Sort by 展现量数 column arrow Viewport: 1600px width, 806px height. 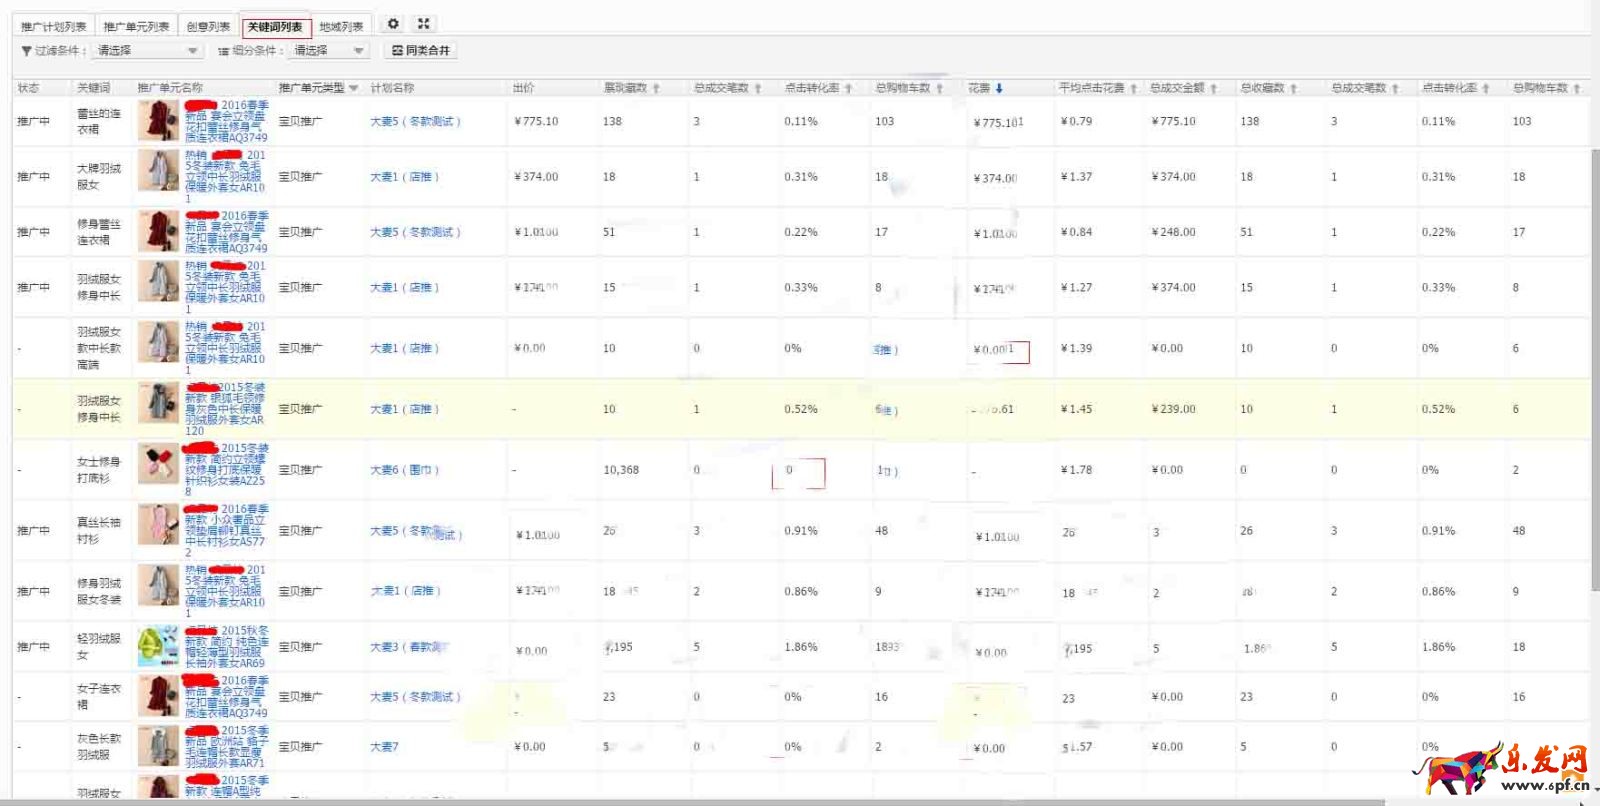(656, 89)
